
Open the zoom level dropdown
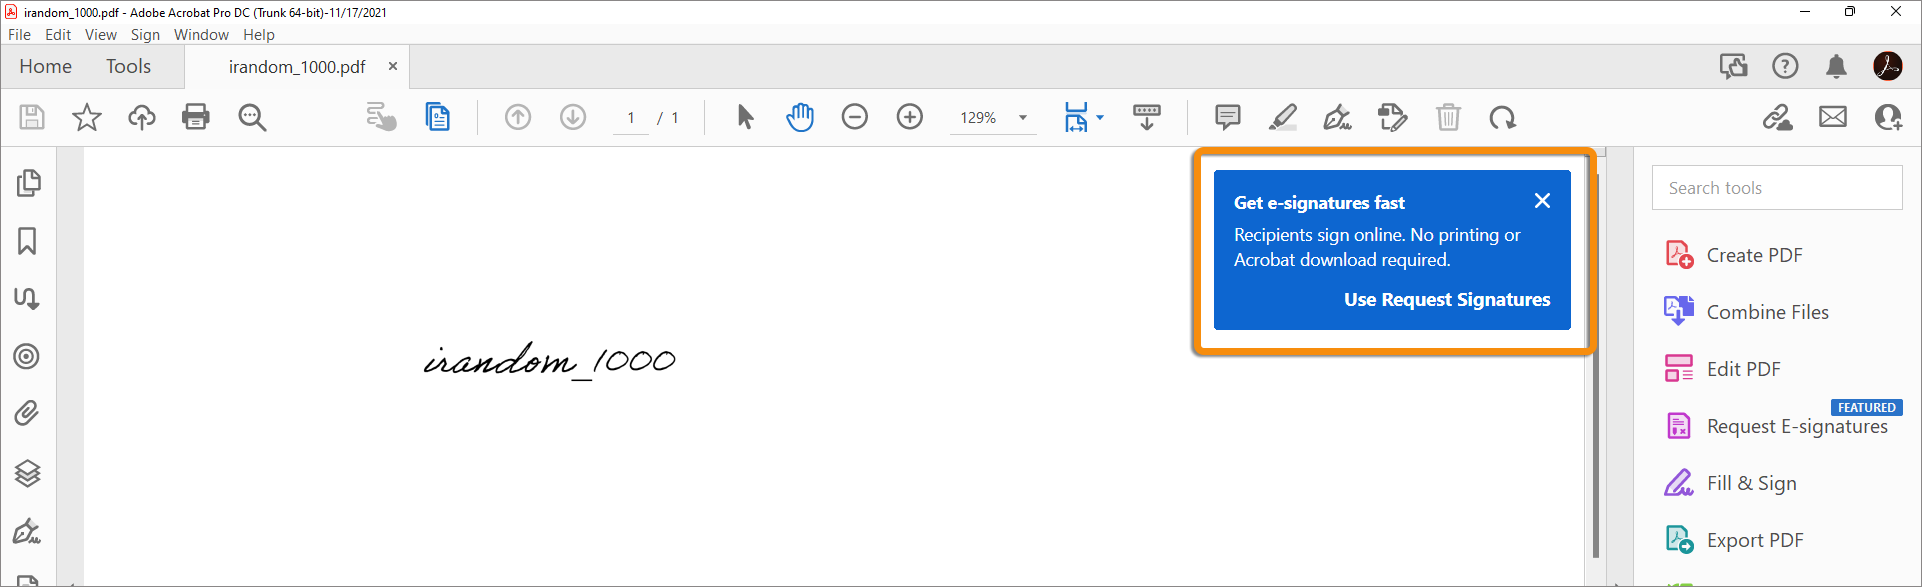(x=1023, y=118)
